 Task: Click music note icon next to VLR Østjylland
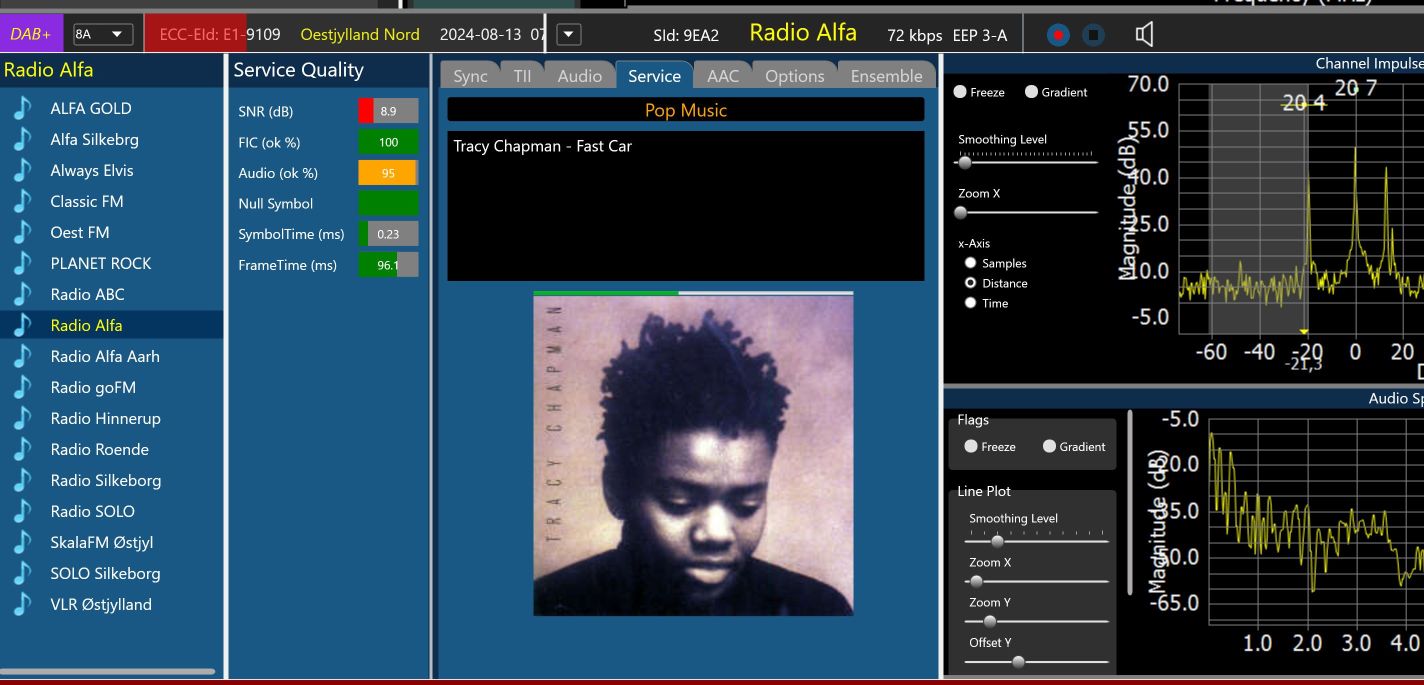point(22,604)
